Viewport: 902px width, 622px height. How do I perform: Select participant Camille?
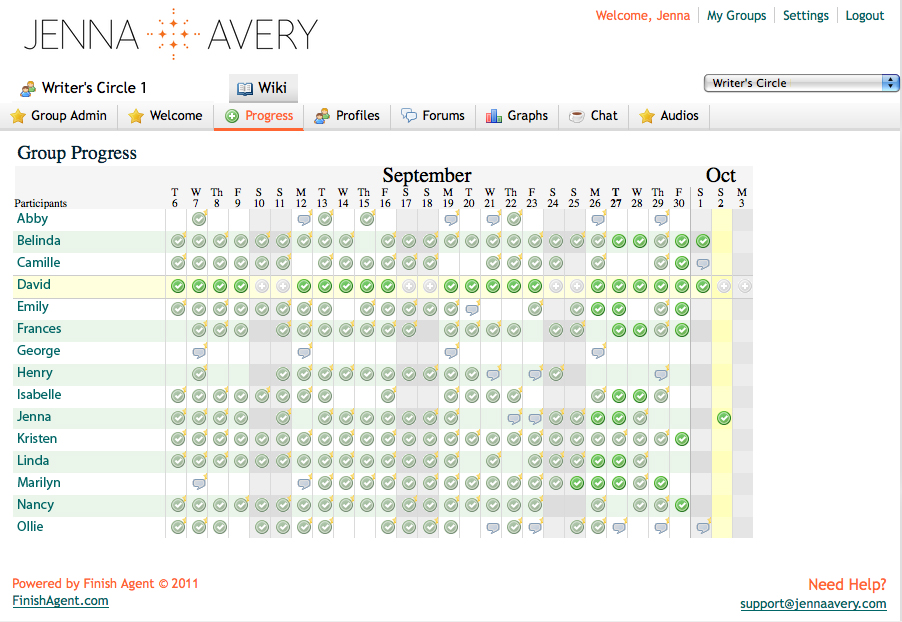point(39,262)
